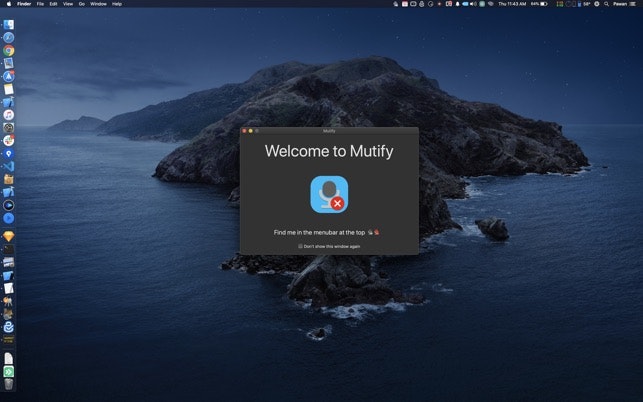643x402 pixels.
Task: Close the Mutify welcome window
Action: pos(244,131)
